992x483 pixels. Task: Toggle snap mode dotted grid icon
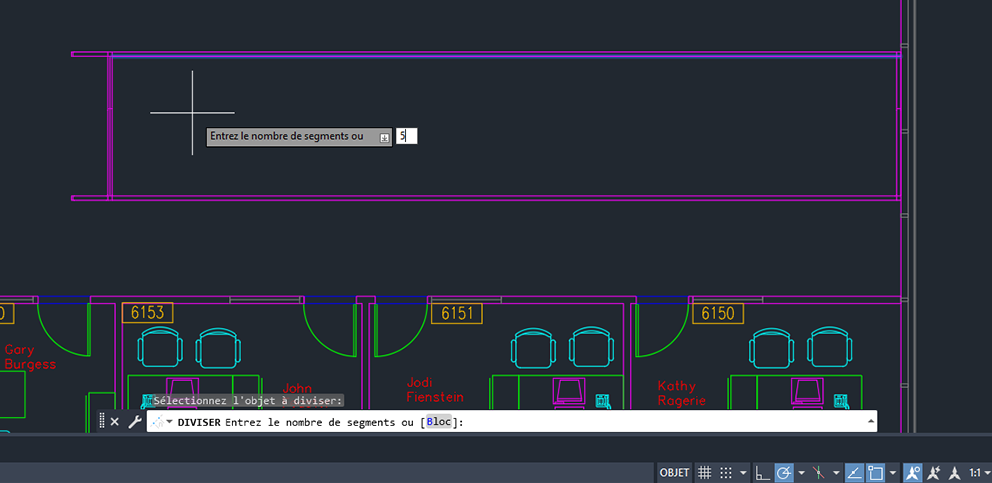click(x=726, y=473)
